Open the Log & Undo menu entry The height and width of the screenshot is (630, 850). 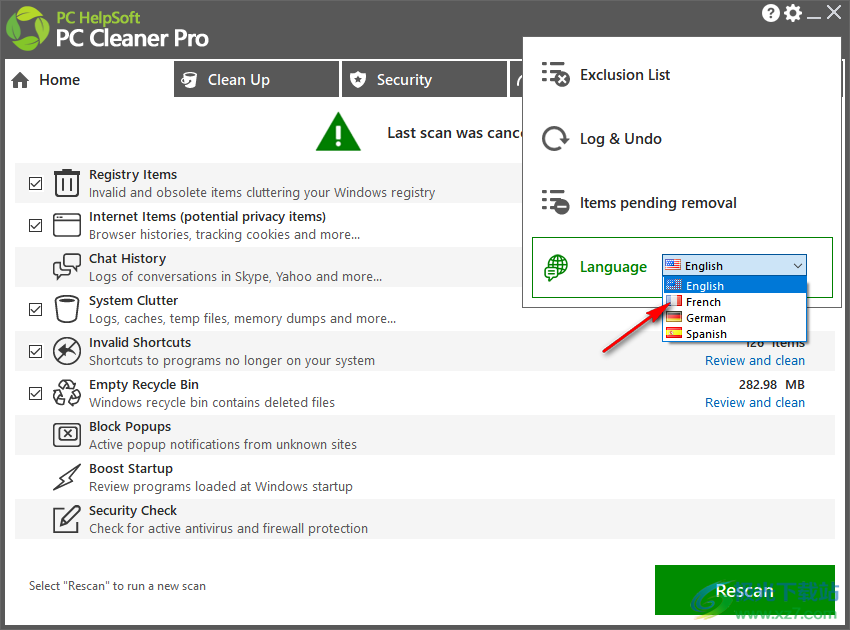[x=682, y=139]
